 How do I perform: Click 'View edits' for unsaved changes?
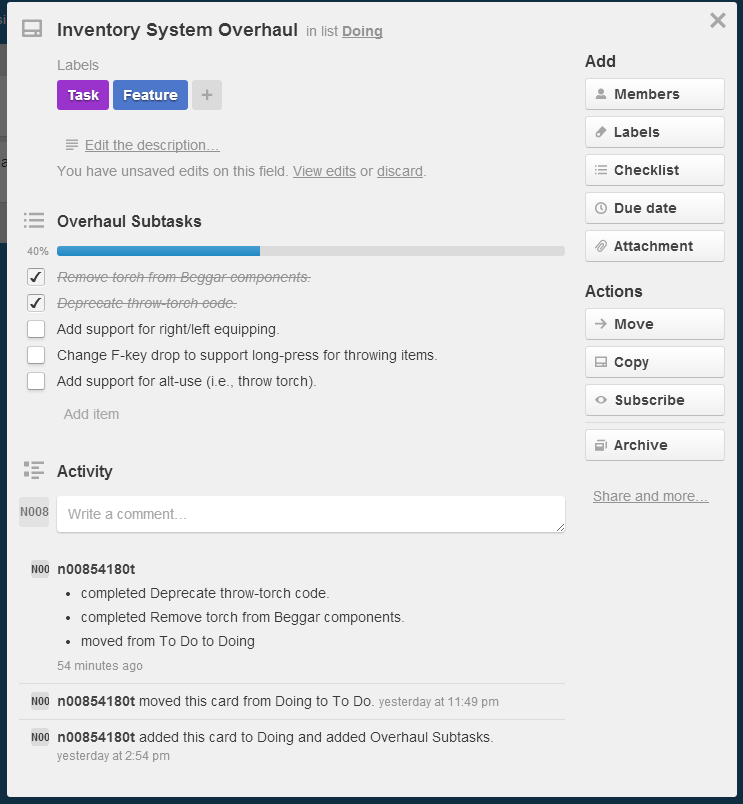click(x=324, y=171)
